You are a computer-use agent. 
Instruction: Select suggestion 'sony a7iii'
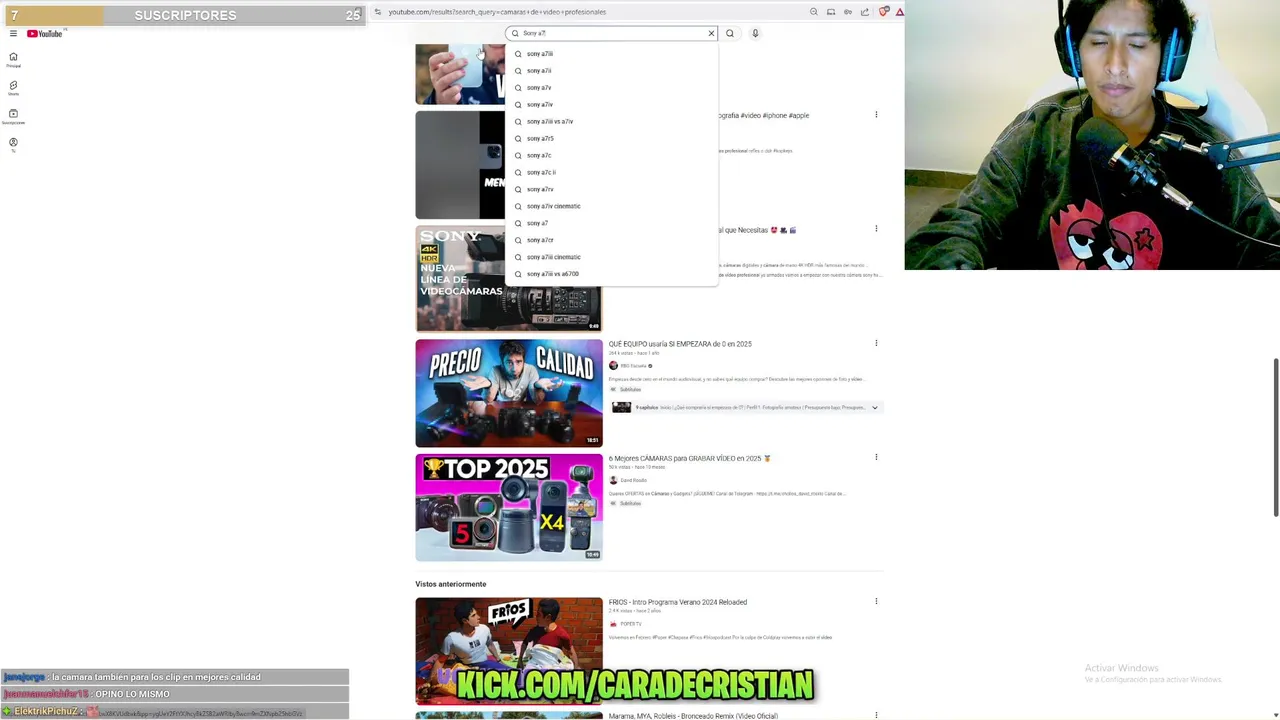[611, 54]
